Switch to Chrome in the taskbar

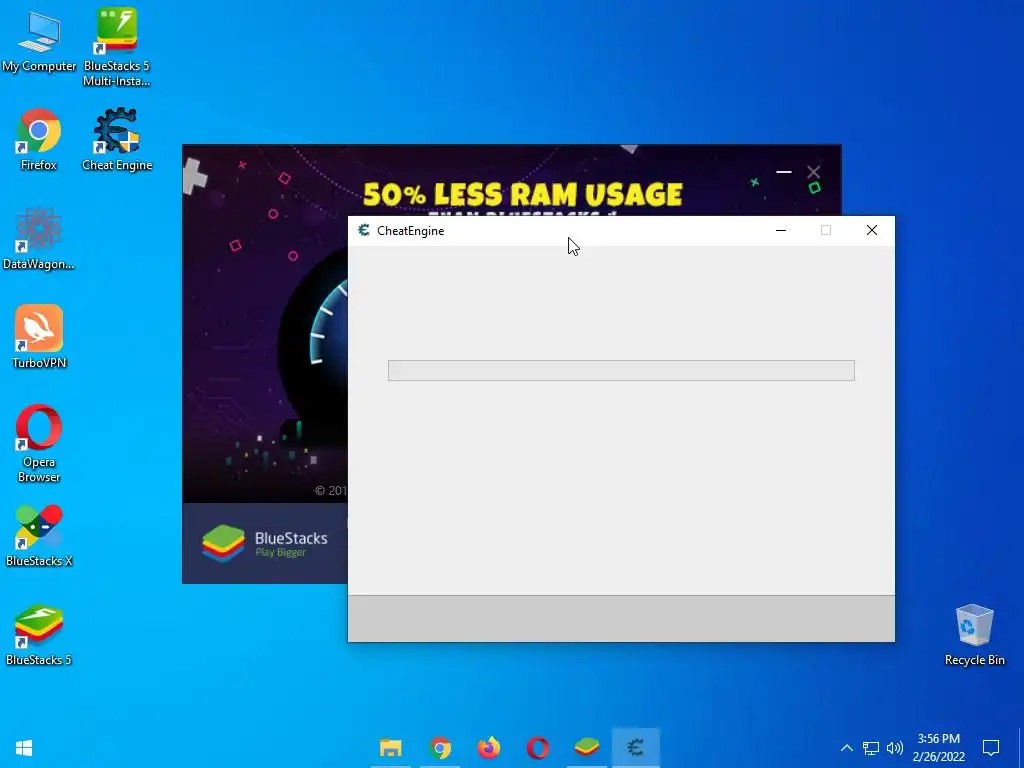click(440, 748)
